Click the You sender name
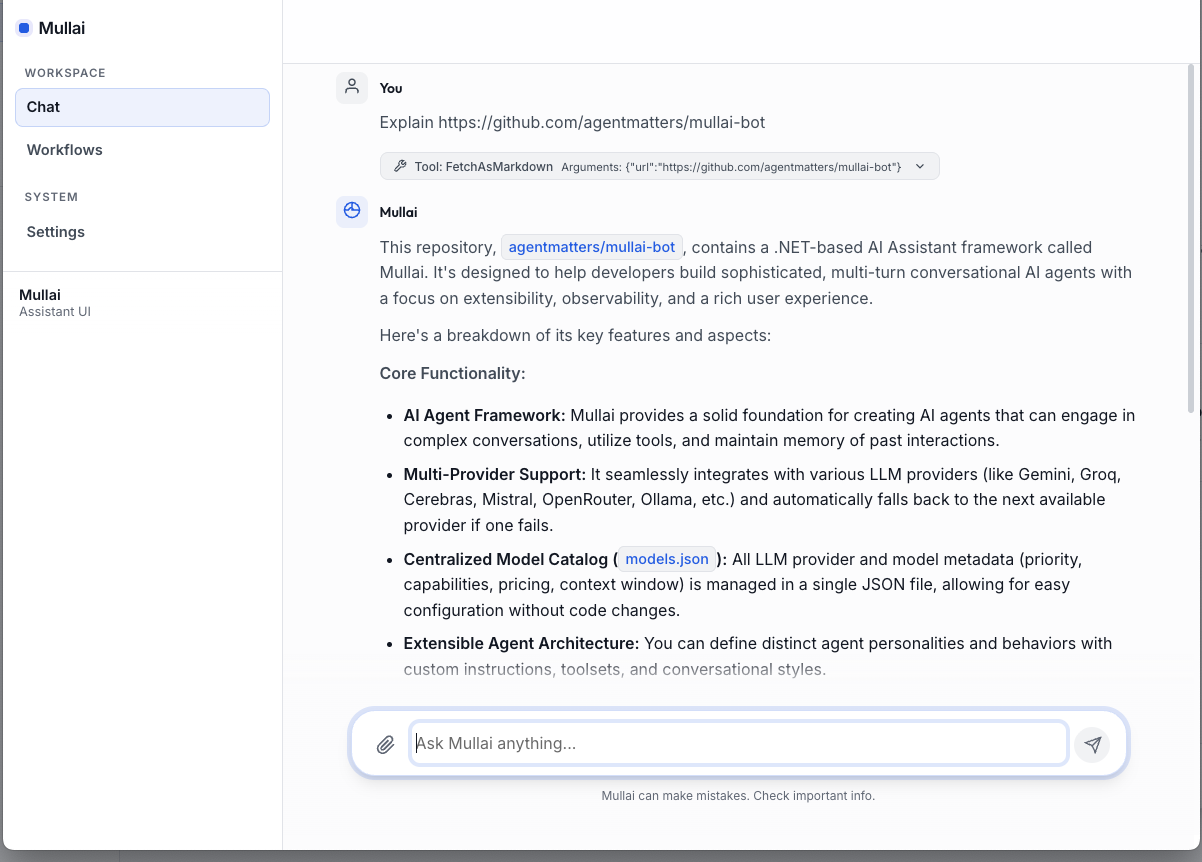 click(x=391, y=88)
